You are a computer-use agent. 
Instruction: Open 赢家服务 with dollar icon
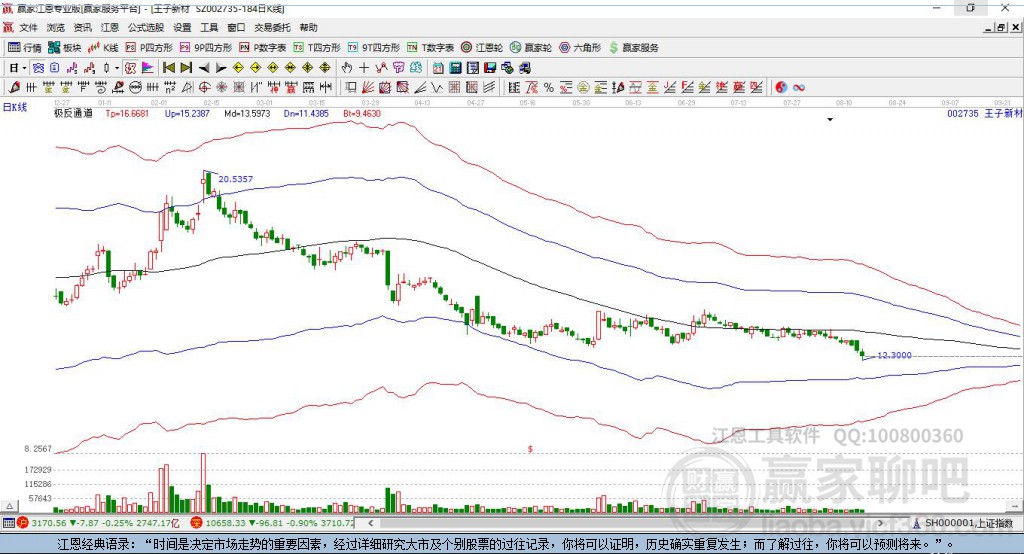coord(634,48)
